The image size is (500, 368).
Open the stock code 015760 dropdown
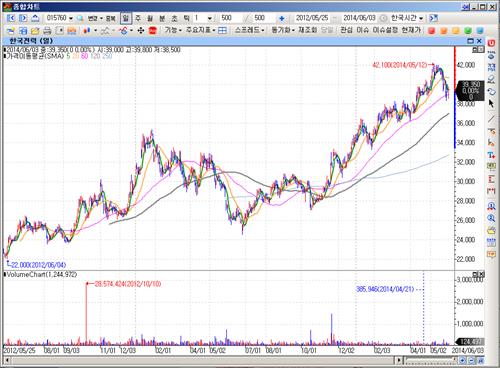click(x=71, y=18)
